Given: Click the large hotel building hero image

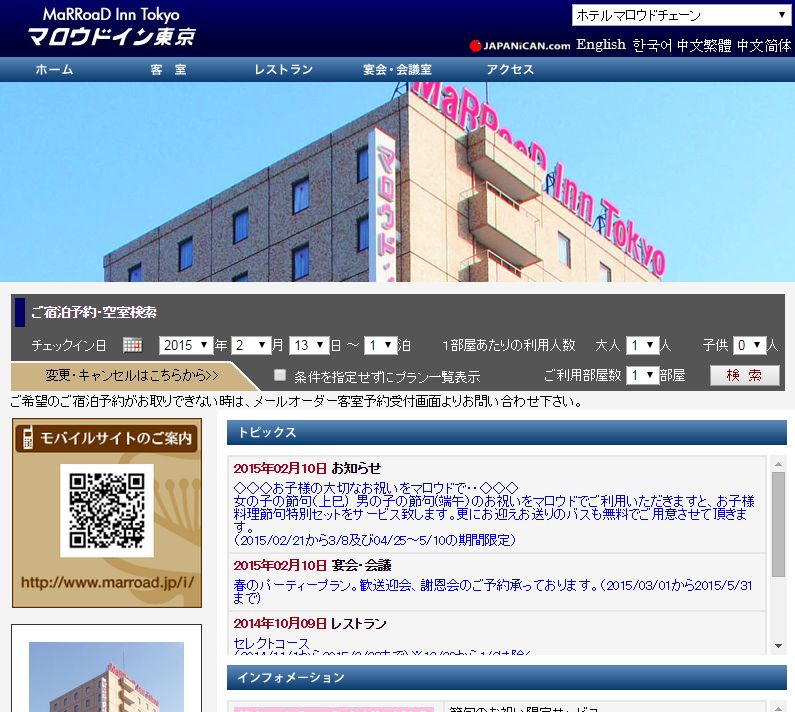Looking at the screenshot, I should click(x=398, y=182).
